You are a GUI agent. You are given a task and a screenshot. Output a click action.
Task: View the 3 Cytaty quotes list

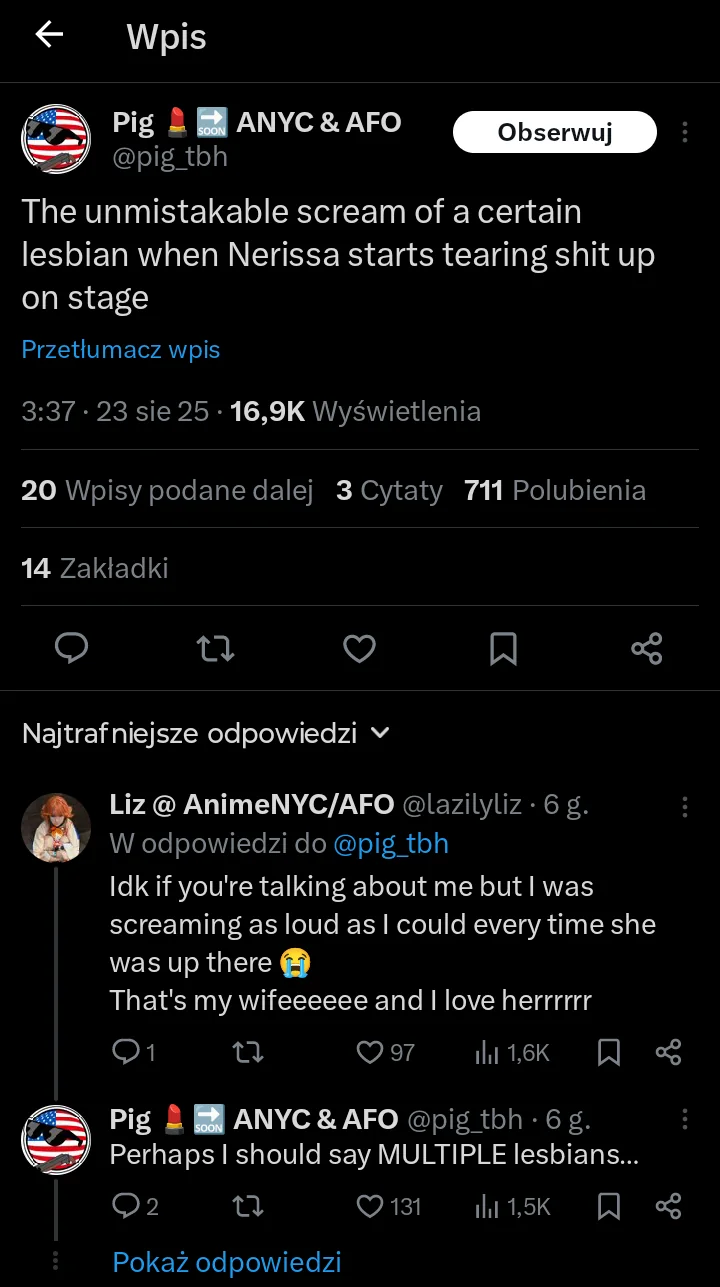click(x=389, y=490)
